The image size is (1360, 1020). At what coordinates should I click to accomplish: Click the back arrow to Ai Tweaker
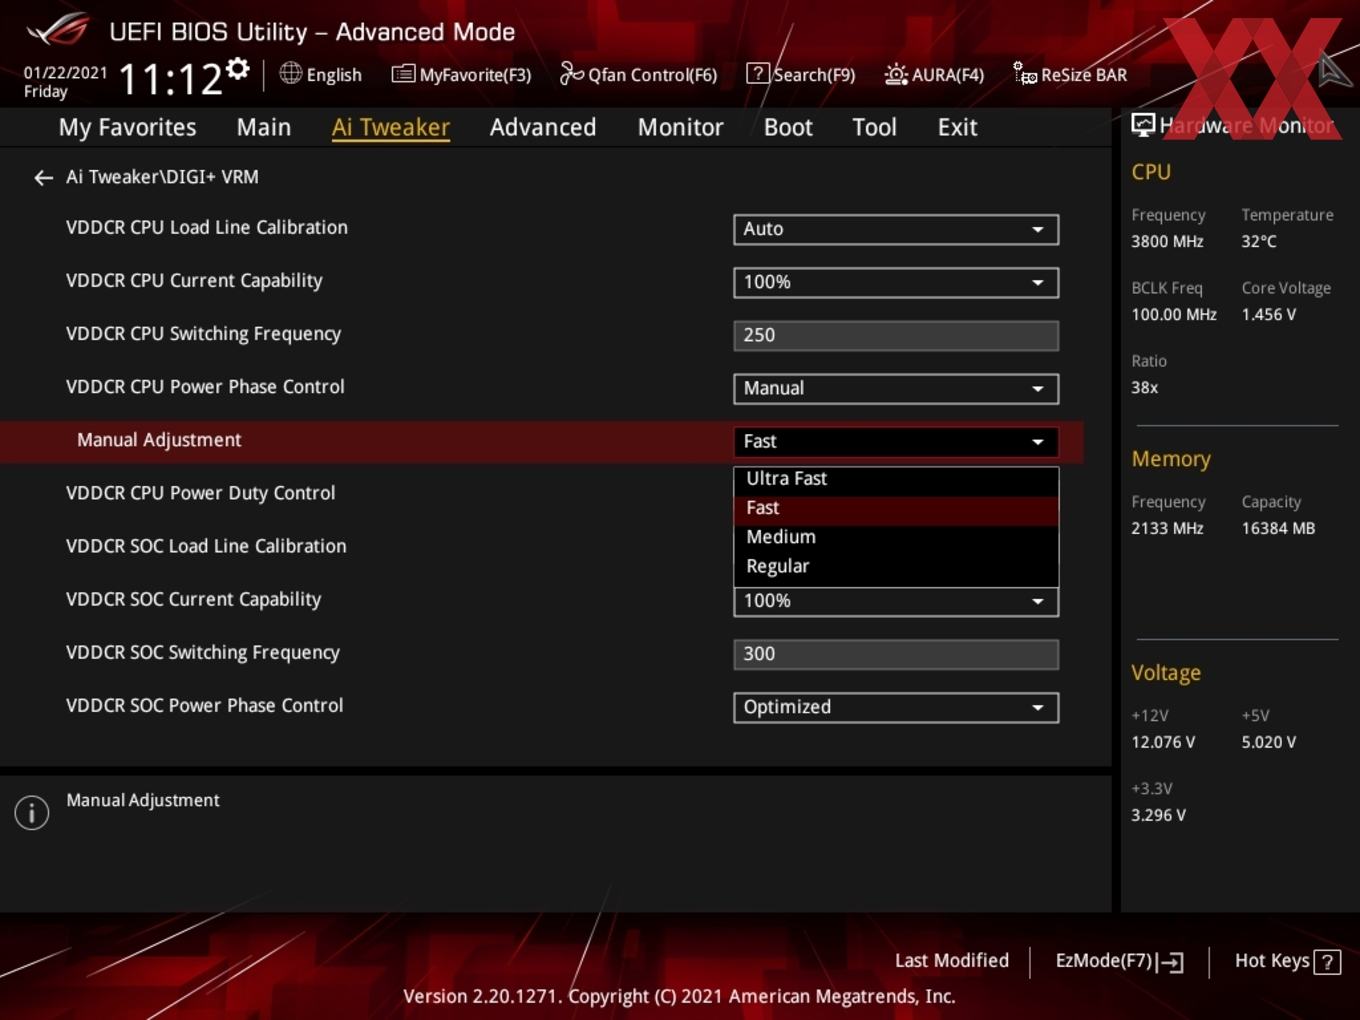point(43,178)
